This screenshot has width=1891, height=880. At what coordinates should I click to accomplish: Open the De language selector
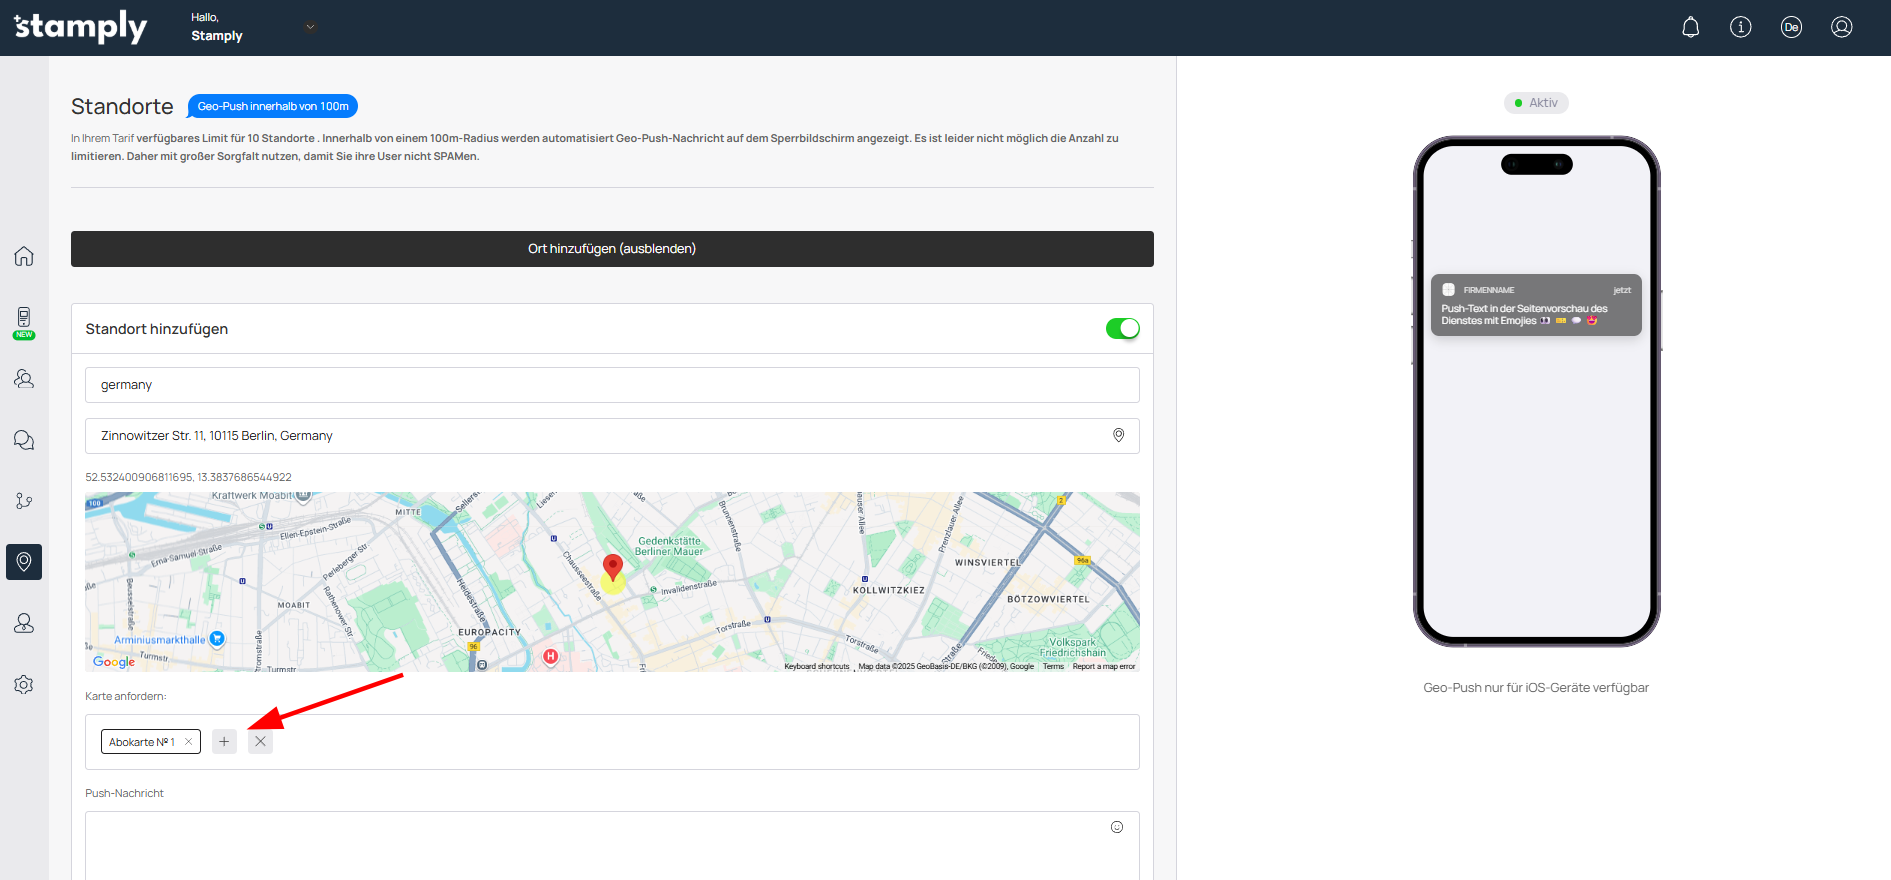(1790, 27)
